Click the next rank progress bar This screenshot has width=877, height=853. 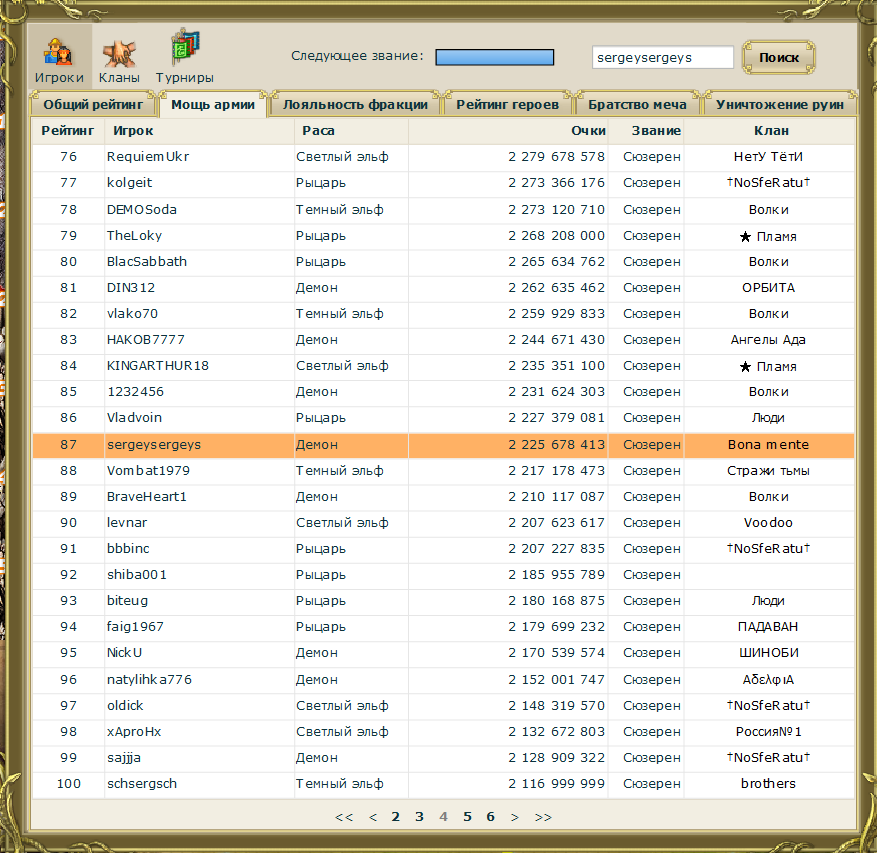click(495, 57)
